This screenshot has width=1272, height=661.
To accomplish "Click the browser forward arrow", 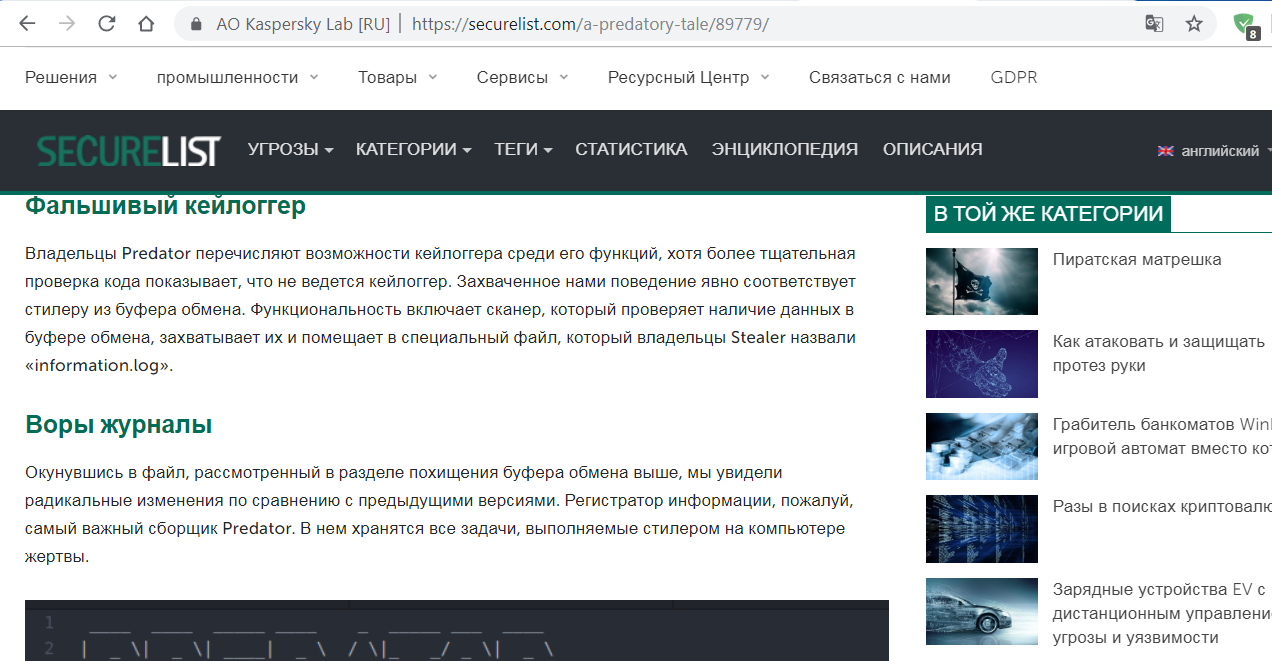I will (x=67, y=24).
